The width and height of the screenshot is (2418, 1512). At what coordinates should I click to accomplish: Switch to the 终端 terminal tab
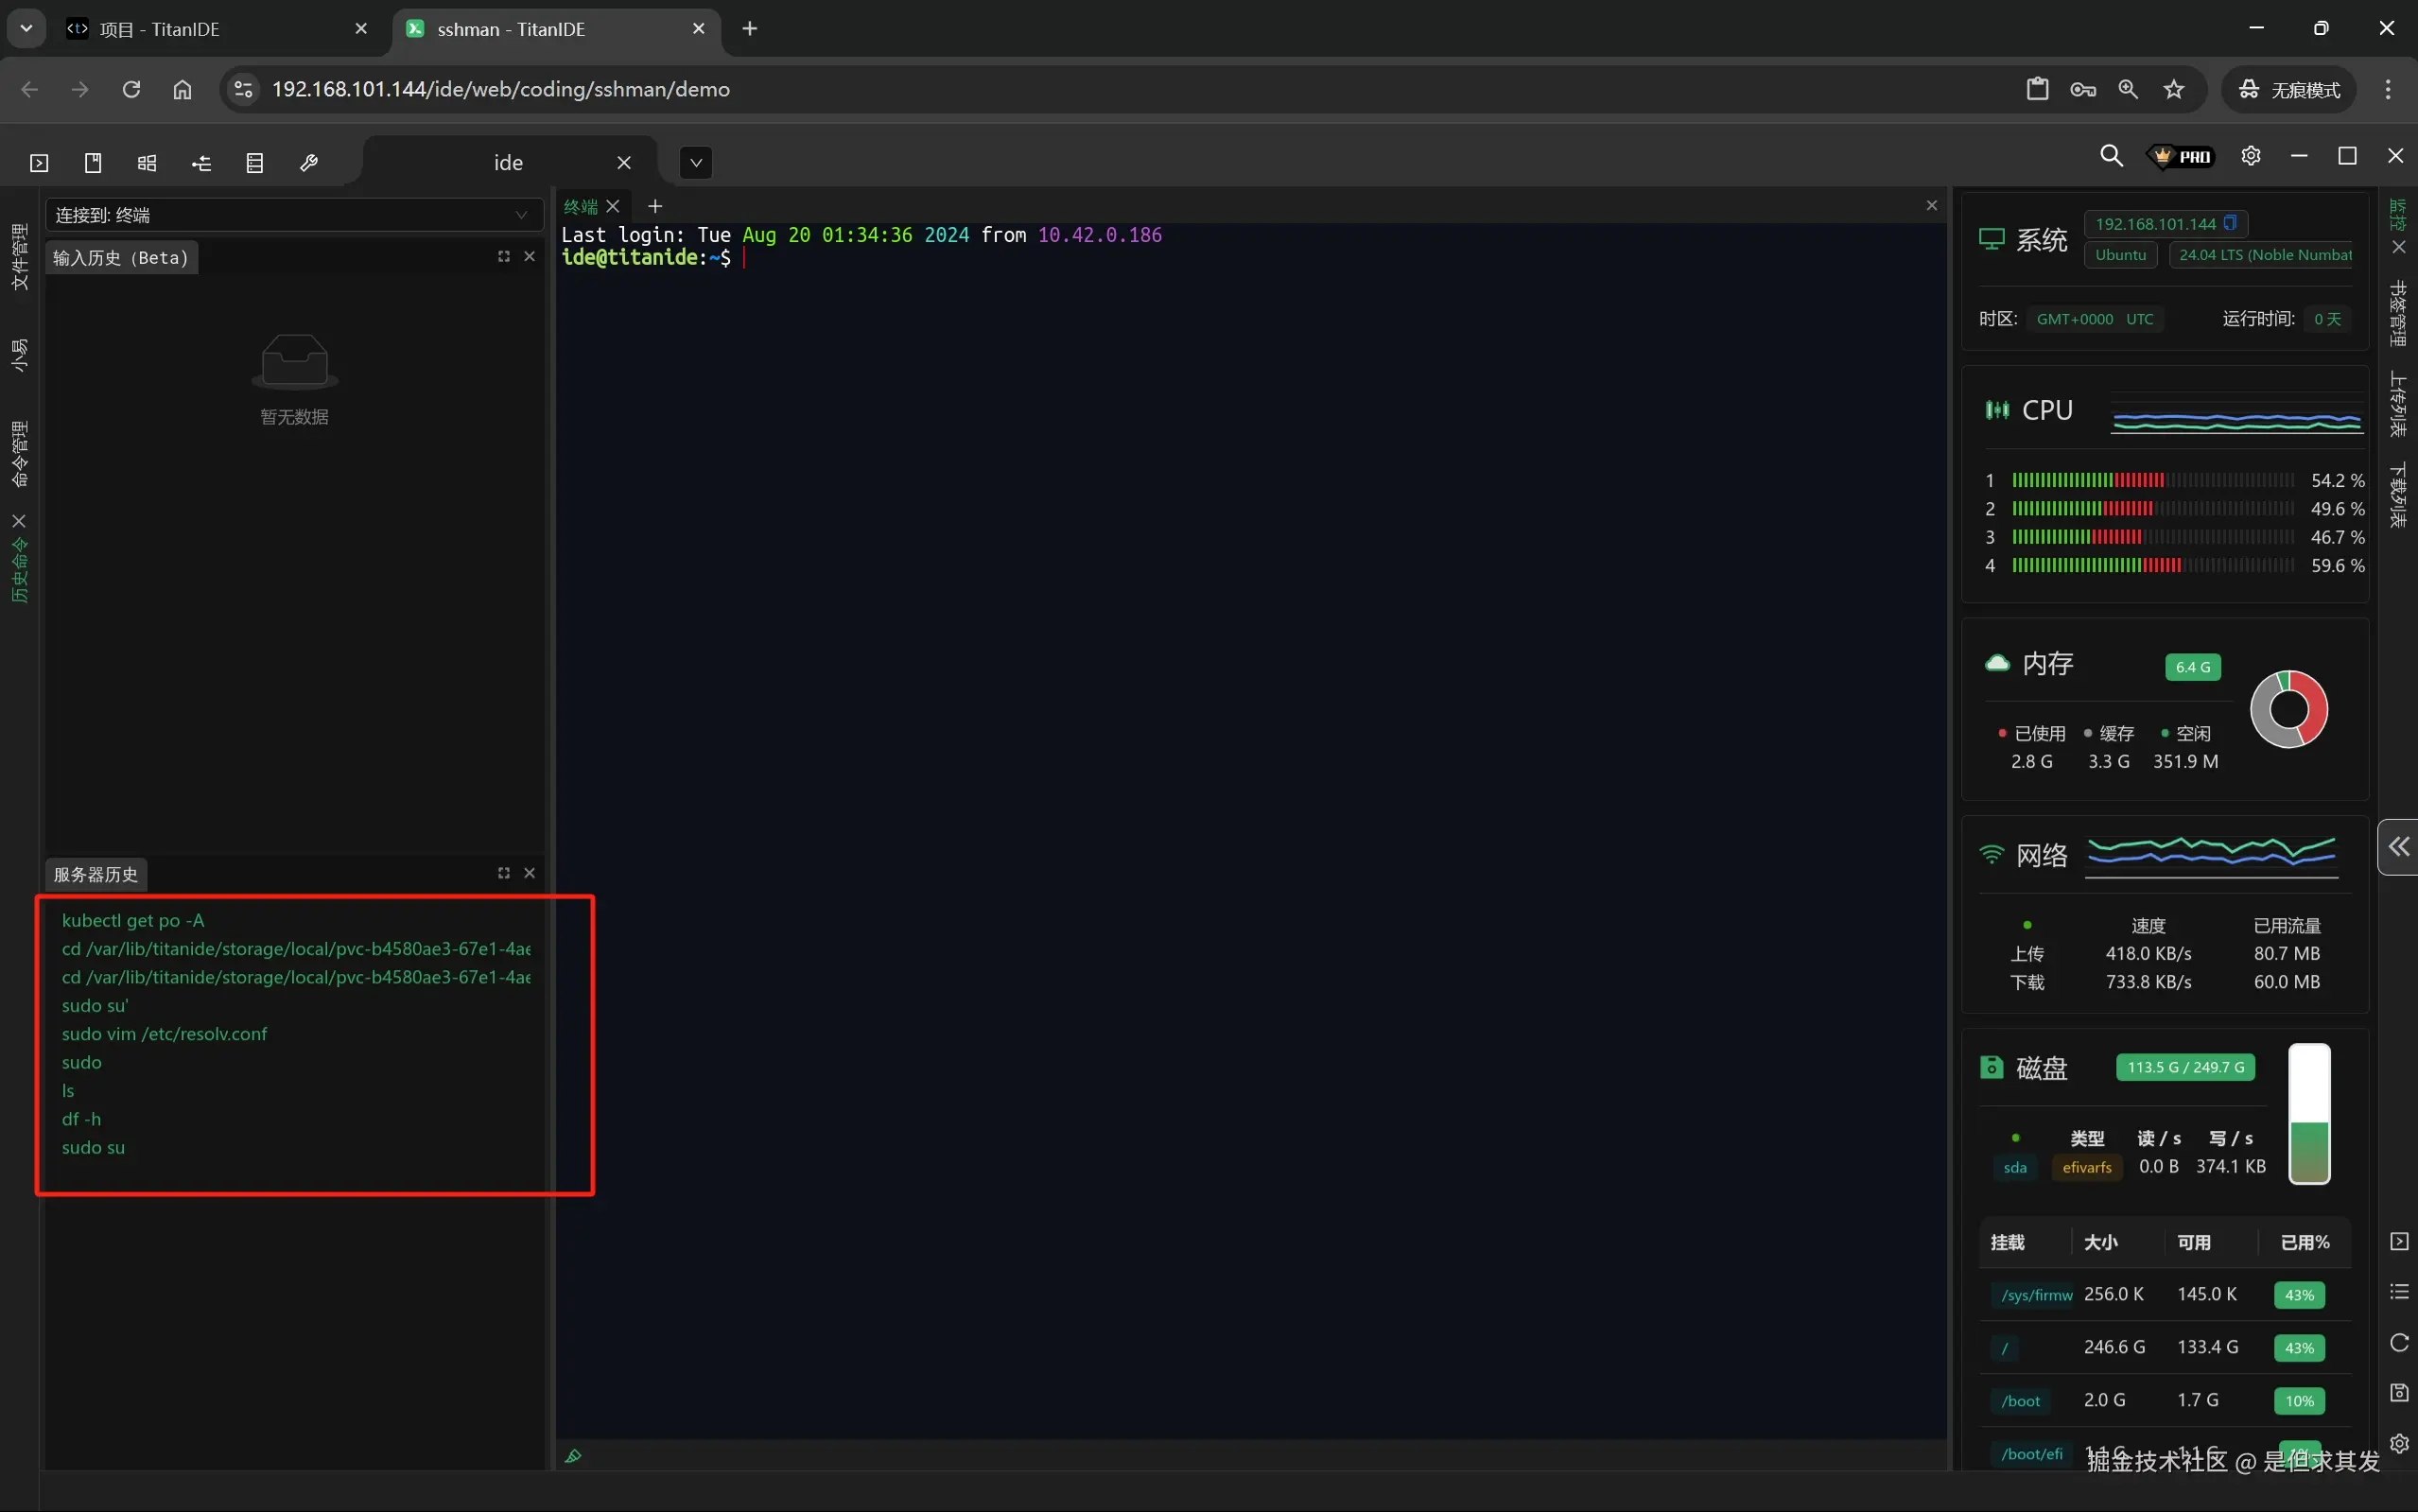(x=581, y=206)
